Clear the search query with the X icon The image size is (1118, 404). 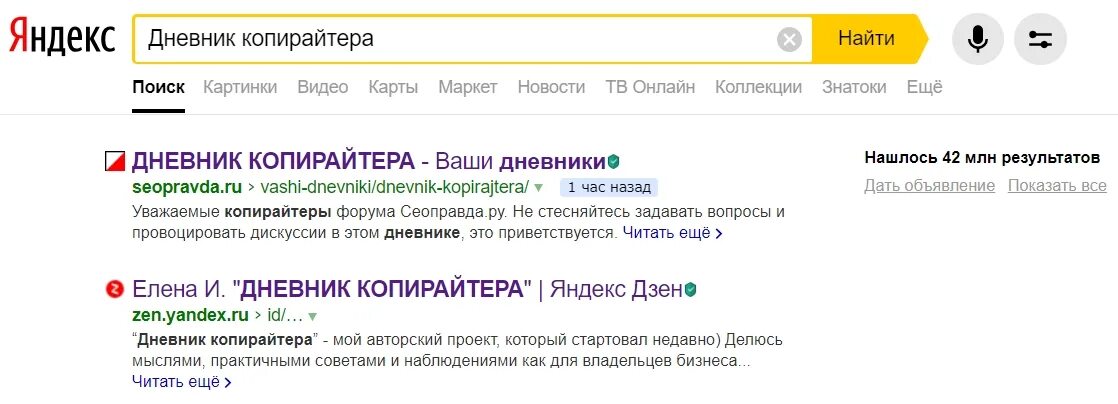coord(789,39)
